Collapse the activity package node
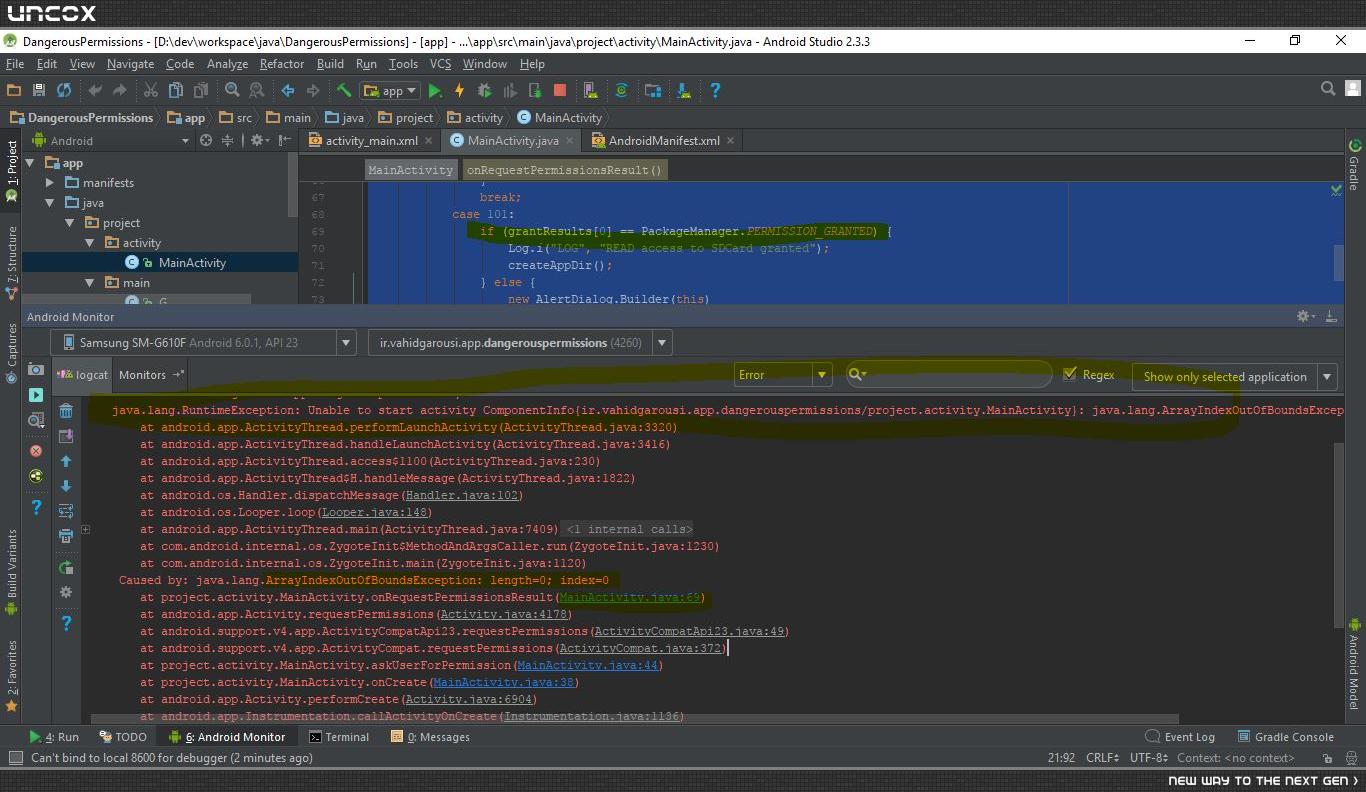Image resolution: width=1366 pixels, height=792 pixels. coord(90,243)
